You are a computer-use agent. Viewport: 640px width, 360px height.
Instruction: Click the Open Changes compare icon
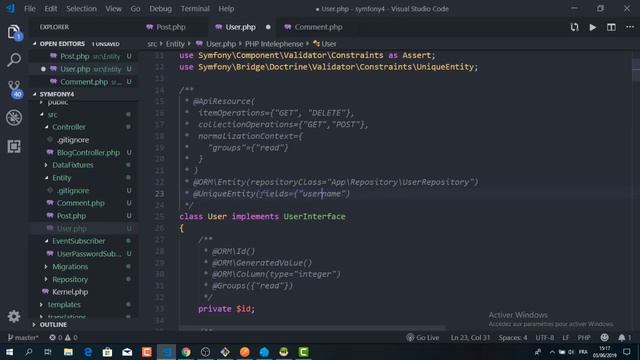(574, 27)
